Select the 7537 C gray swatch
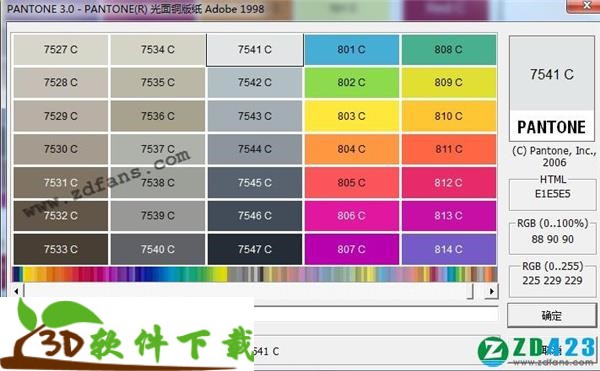This screenshot has height=371, width=600. [158, 149]
